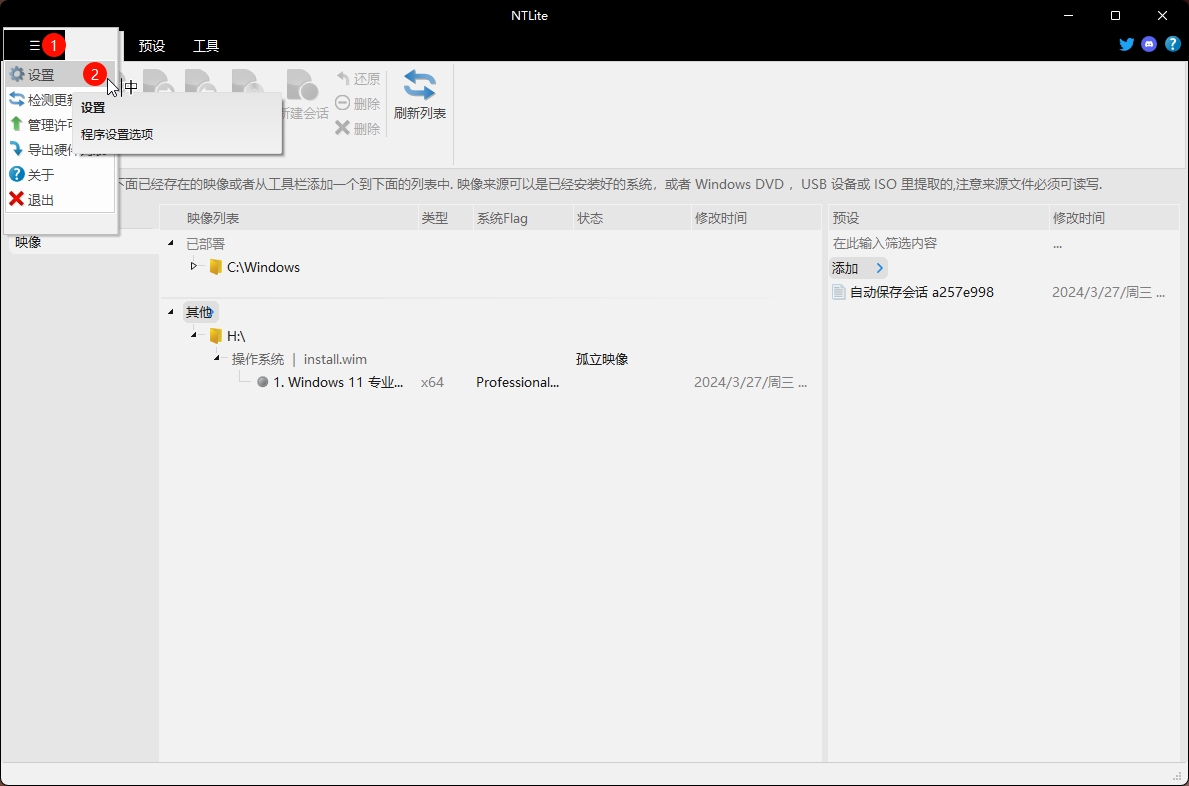
Task: Open the Twitter bird icon link
Action: pos(1127,44)
